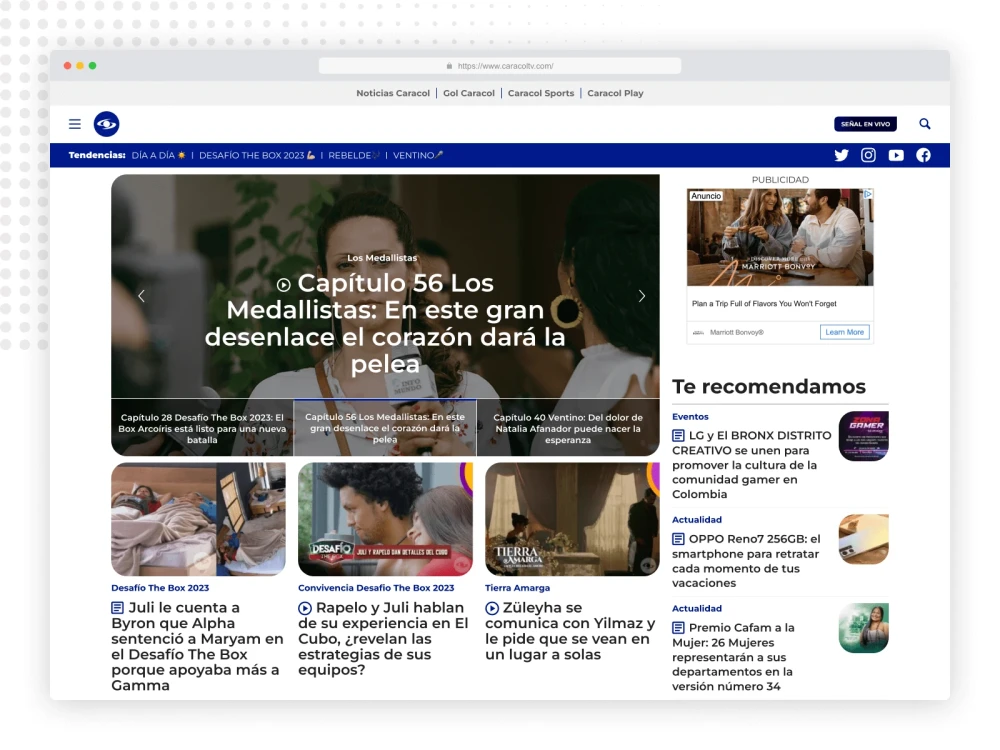Viewport: 1000px width, 750px height.
Task: Click the Señal en Vivo button
Action: click(865, 124)
